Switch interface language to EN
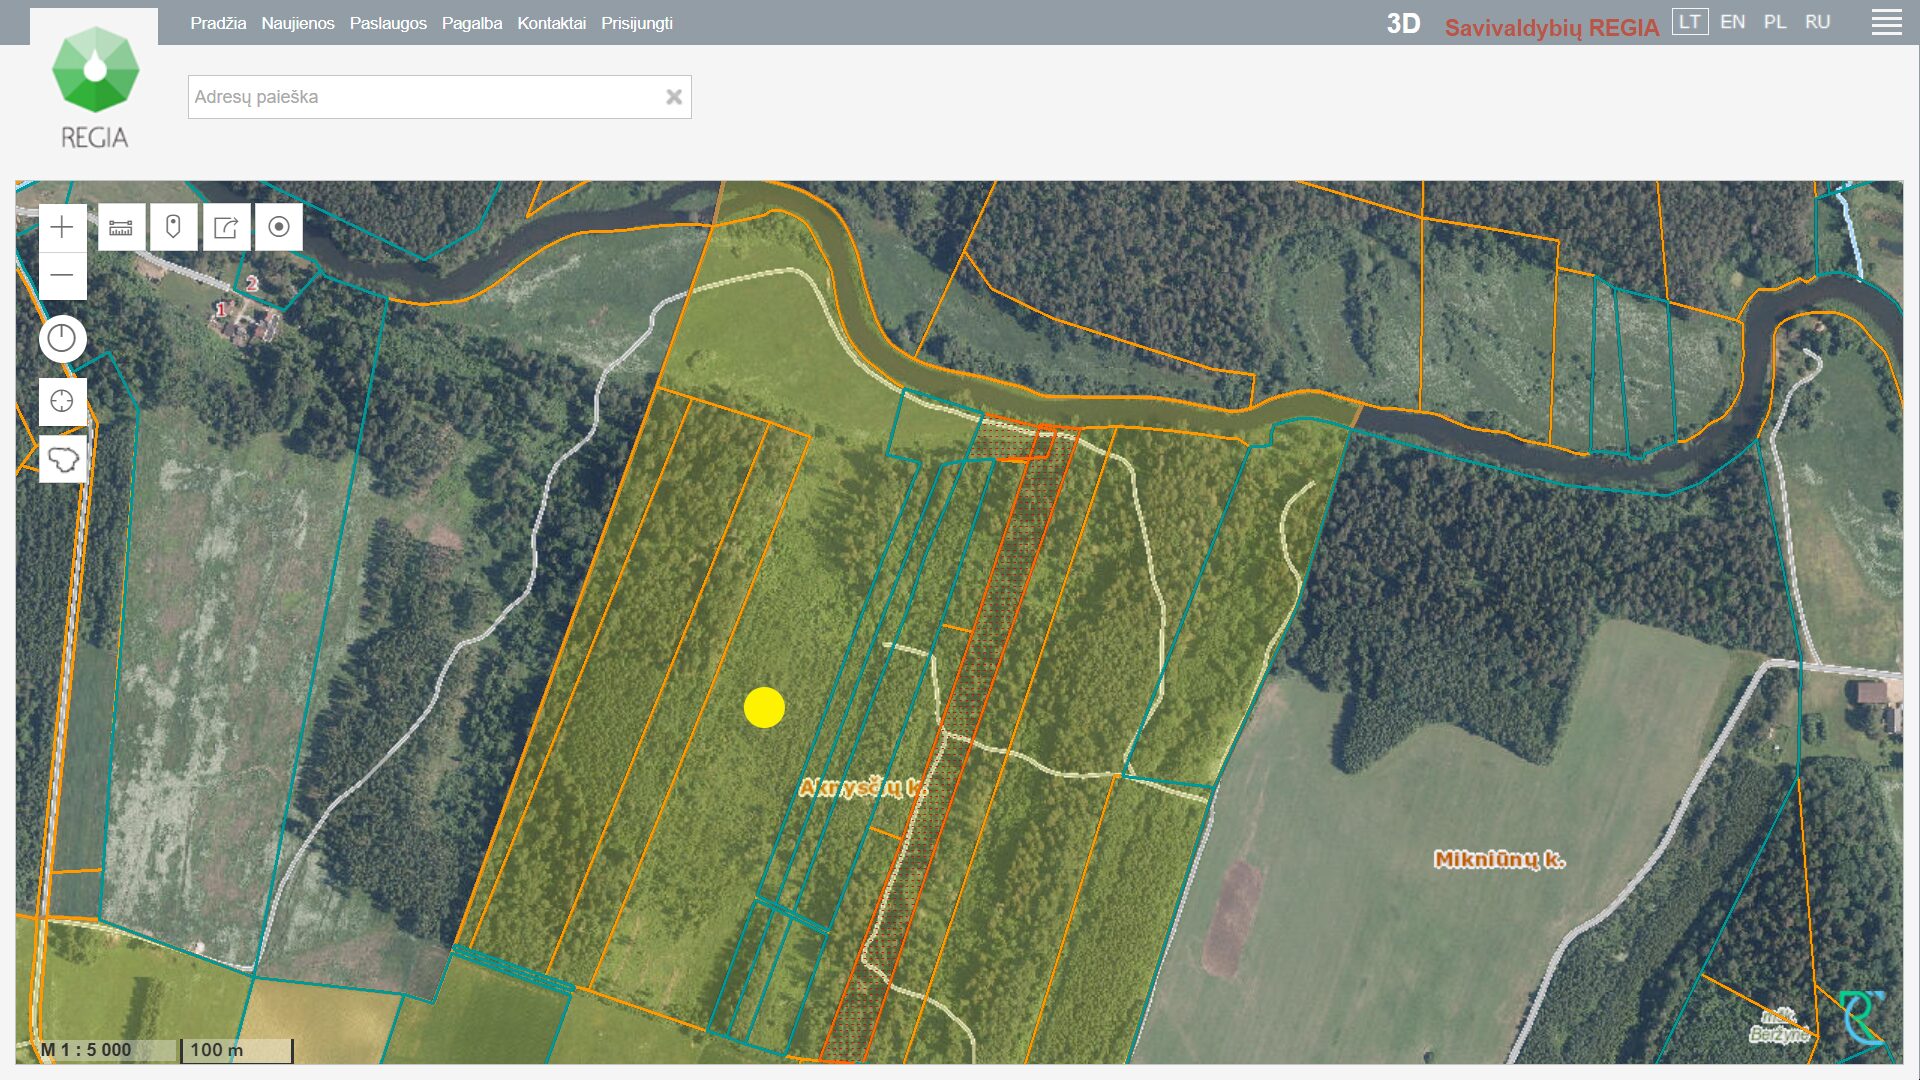The width and height of the screenshot is (1920, 1080). point(1732,21)
